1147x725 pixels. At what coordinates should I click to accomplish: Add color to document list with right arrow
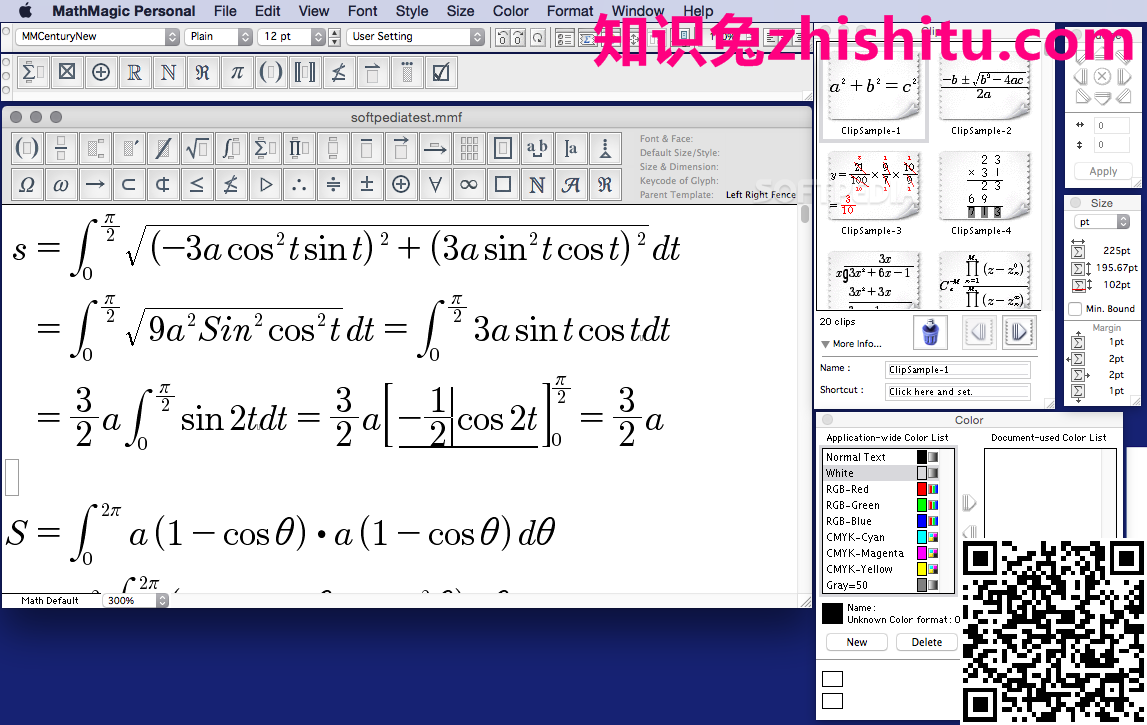(969, 503)
